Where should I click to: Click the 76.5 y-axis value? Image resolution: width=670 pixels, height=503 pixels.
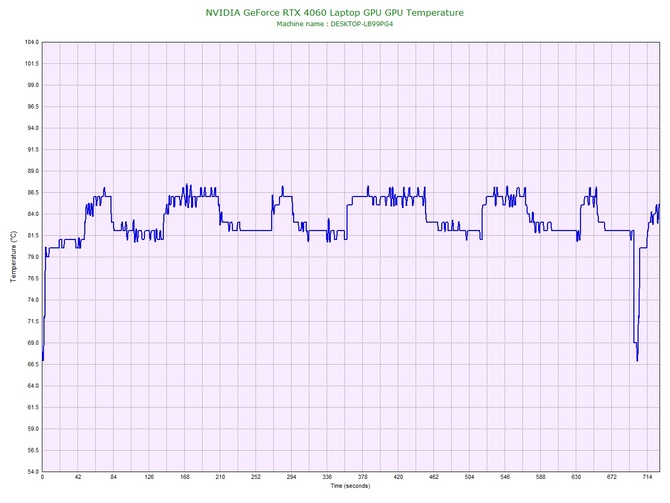click(x=32, y=279)
